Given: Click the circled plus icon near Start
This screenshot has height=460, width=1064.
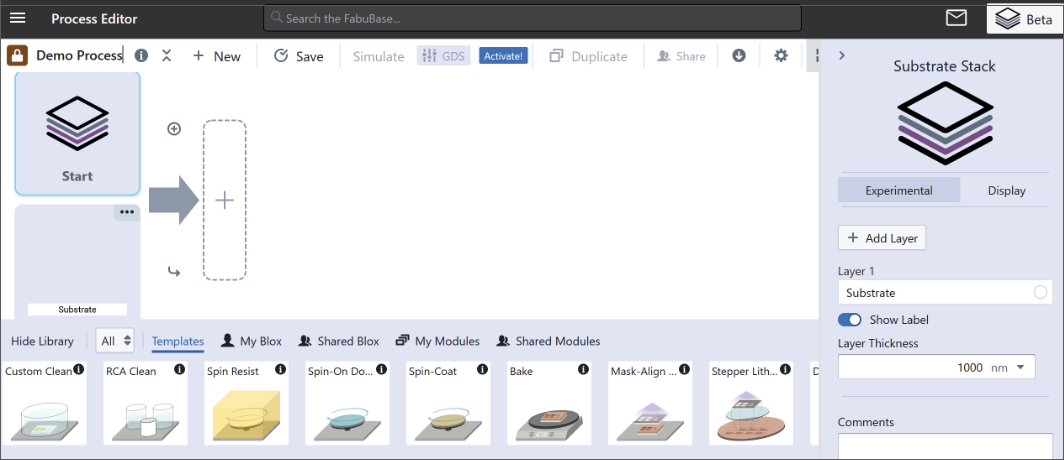Looking at the screenshot, I should pos(174,129).
